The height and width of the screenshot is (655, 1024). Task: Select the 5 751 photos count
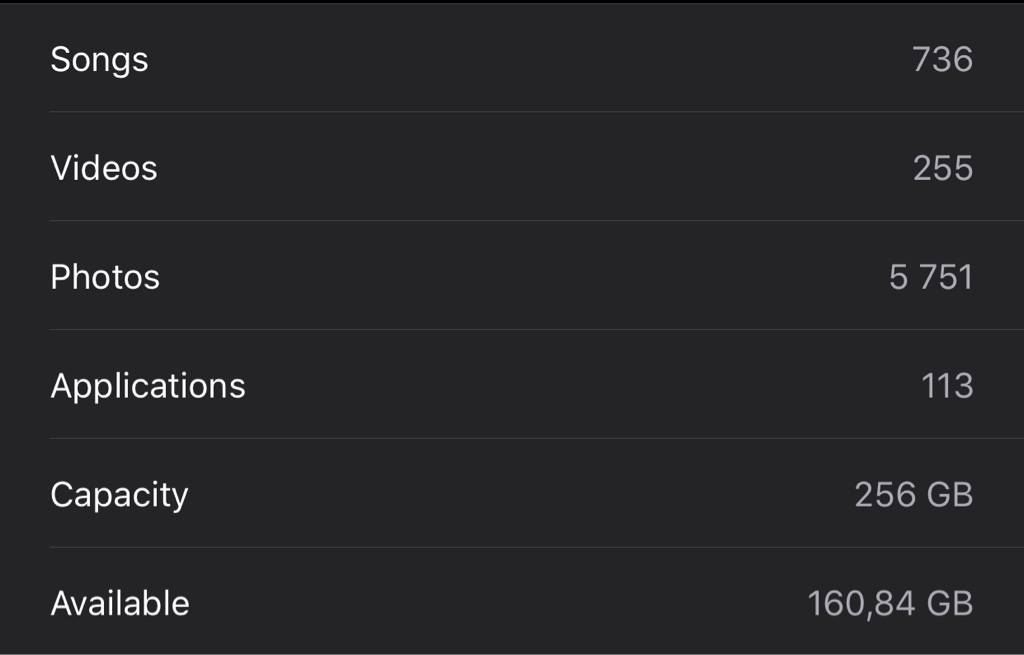(931, 277)
